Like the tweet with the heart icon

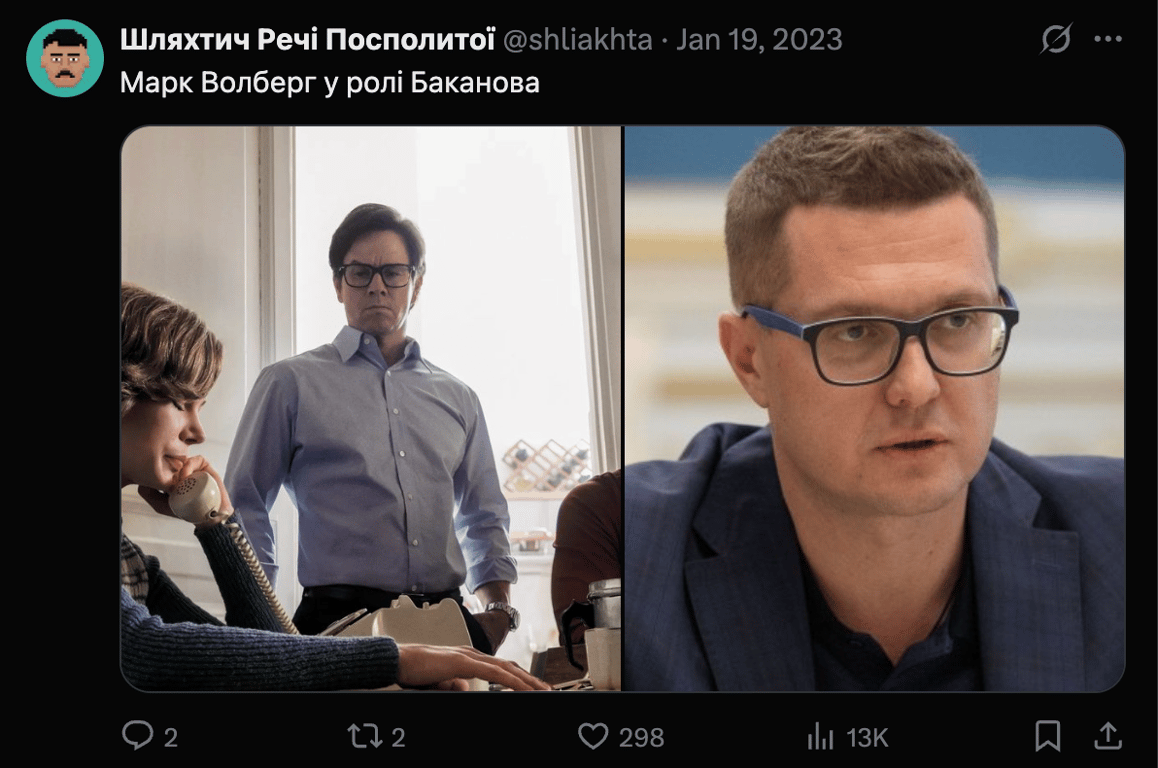point(592,736)
